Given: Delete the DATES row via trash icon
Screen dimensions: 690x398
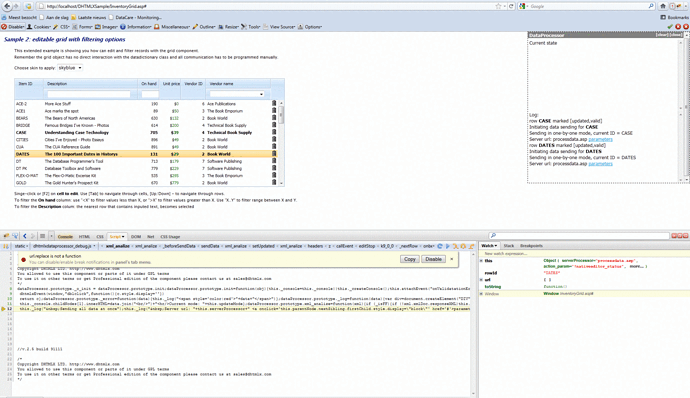Looking at the screenshot, I should tap(274, 154).
